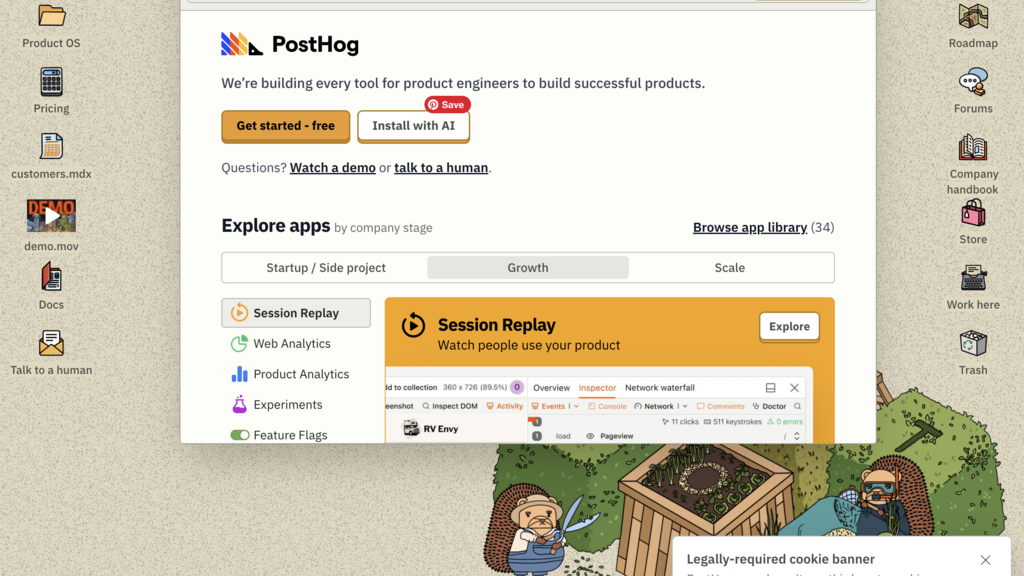Open the Pricing calculator desktop icon
1024x576 pixels.
[x=51, y=82]
